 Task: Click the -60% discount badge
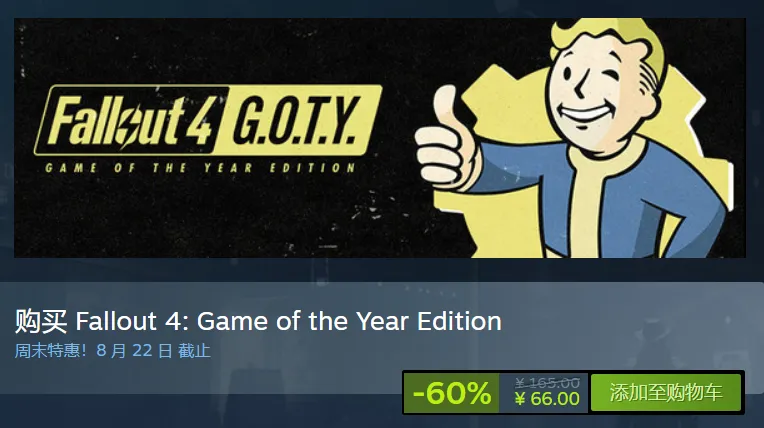click(x=451, y=393)
